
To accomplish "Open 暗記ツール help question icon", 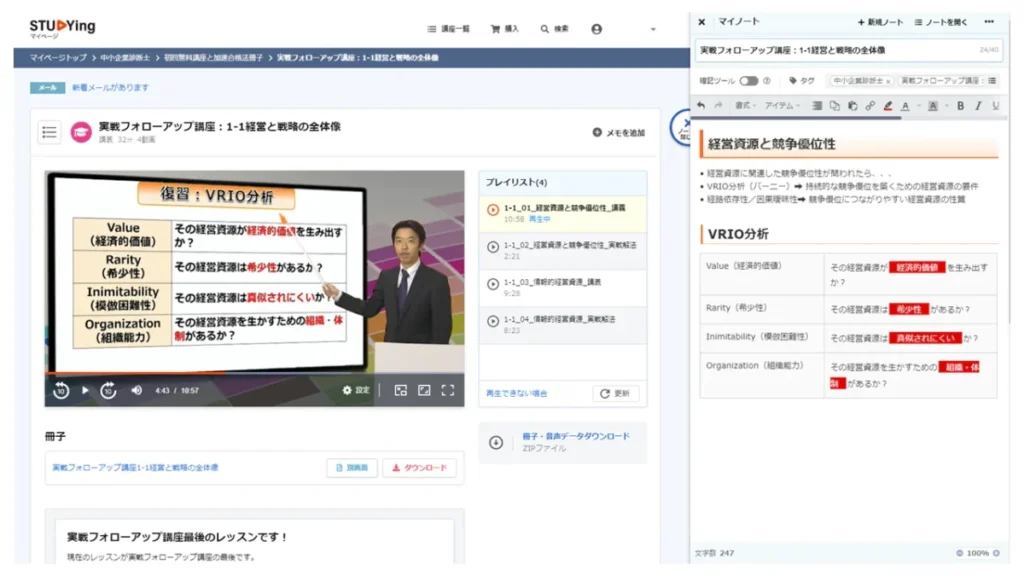I will pyautogui.click(x=767, y=81).
